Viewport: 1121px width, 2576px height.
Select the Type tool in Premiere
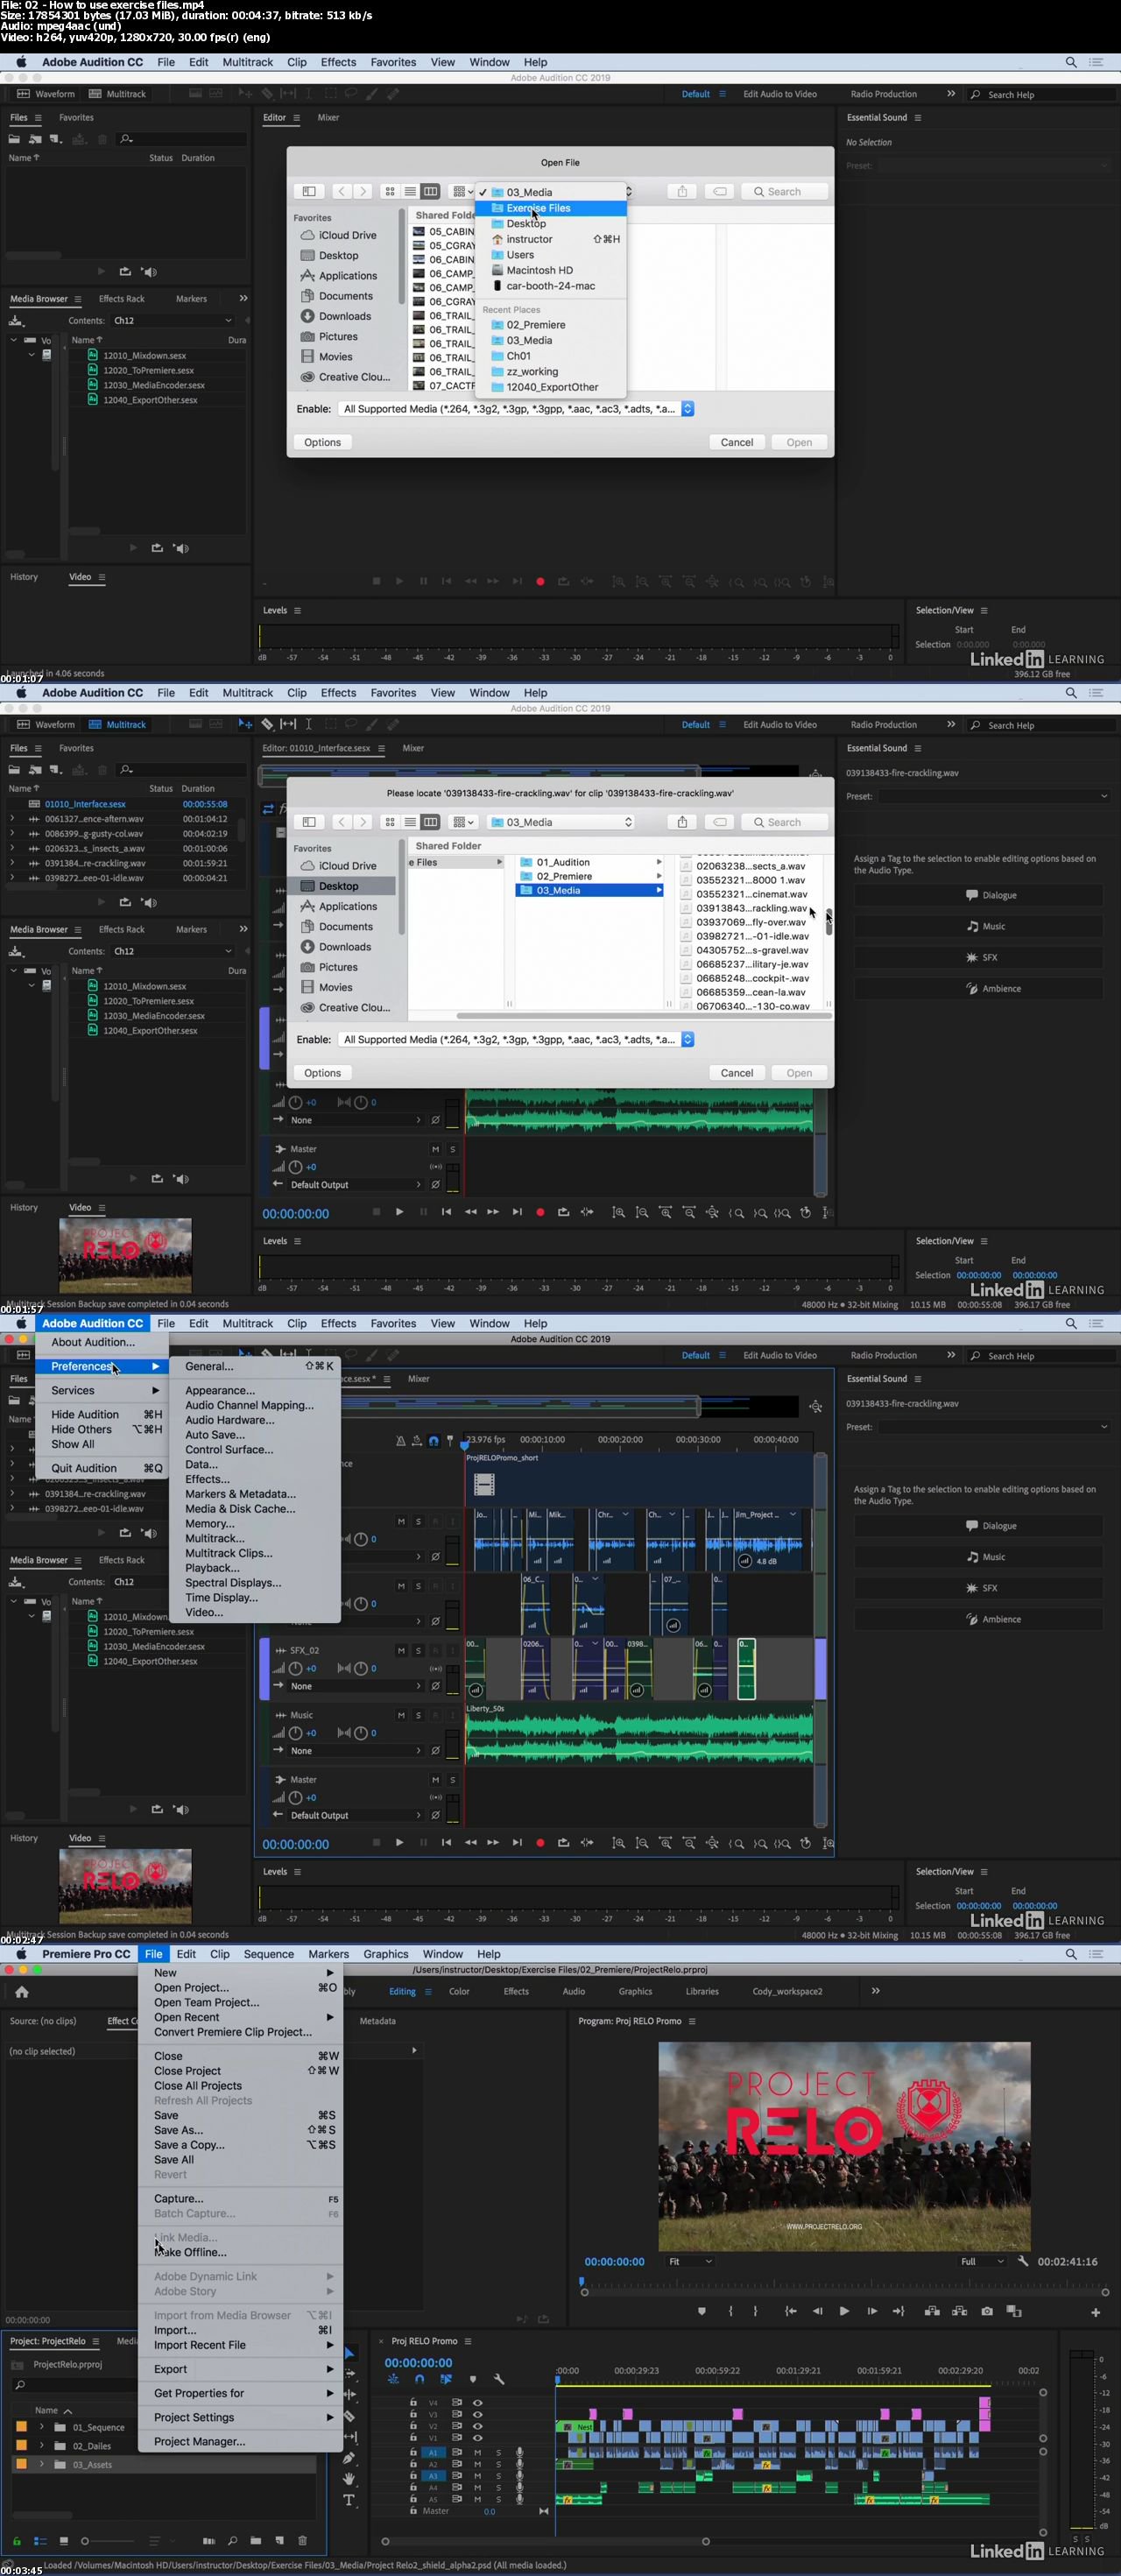pyautogui.click(x=349, y=2500)
